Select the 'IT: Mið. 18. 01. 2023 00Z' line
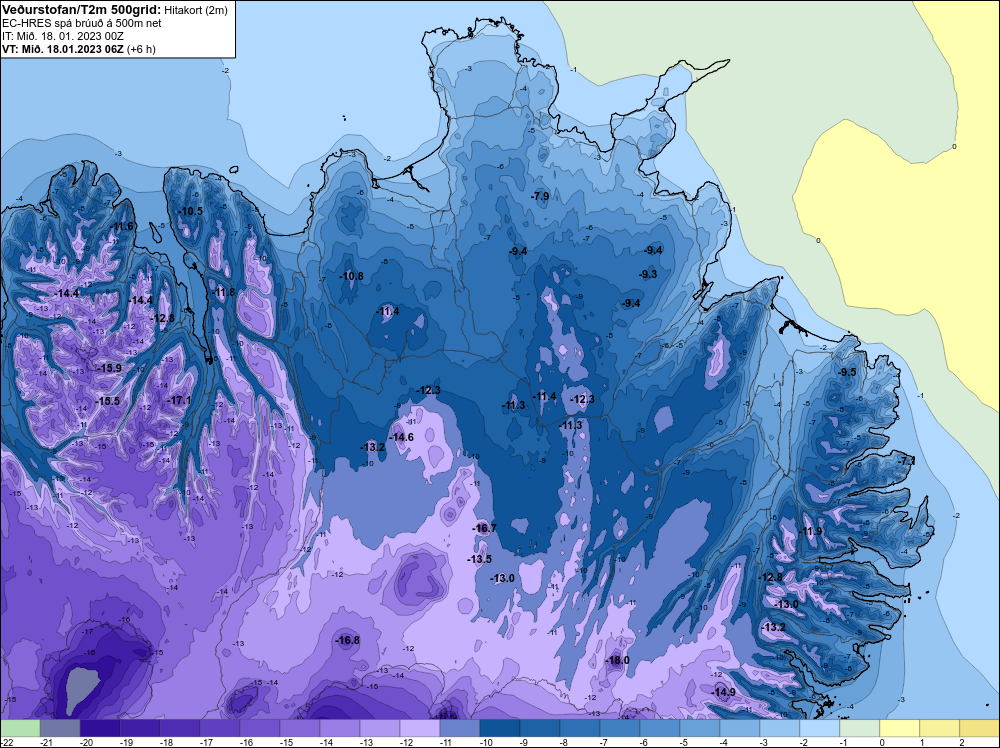Image resolution: width=1000 pixels, height=748 pixels. pyautogui.click(x=62, y=36)
